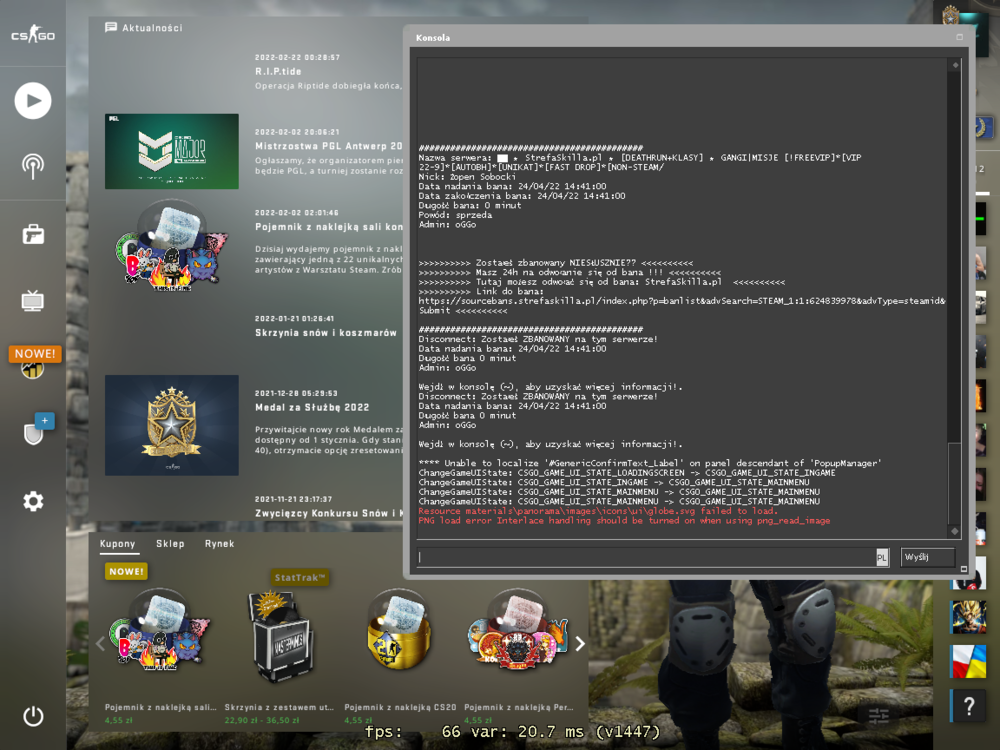
Task: Click the news timestamp 2022-02-22 00:28:57
Action: [x=297, y=57]
